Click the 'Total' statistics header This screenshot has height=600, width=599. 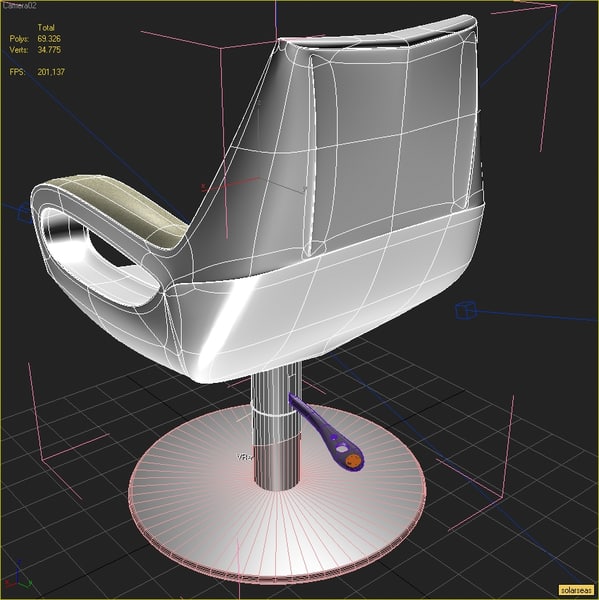pos(46,28)
